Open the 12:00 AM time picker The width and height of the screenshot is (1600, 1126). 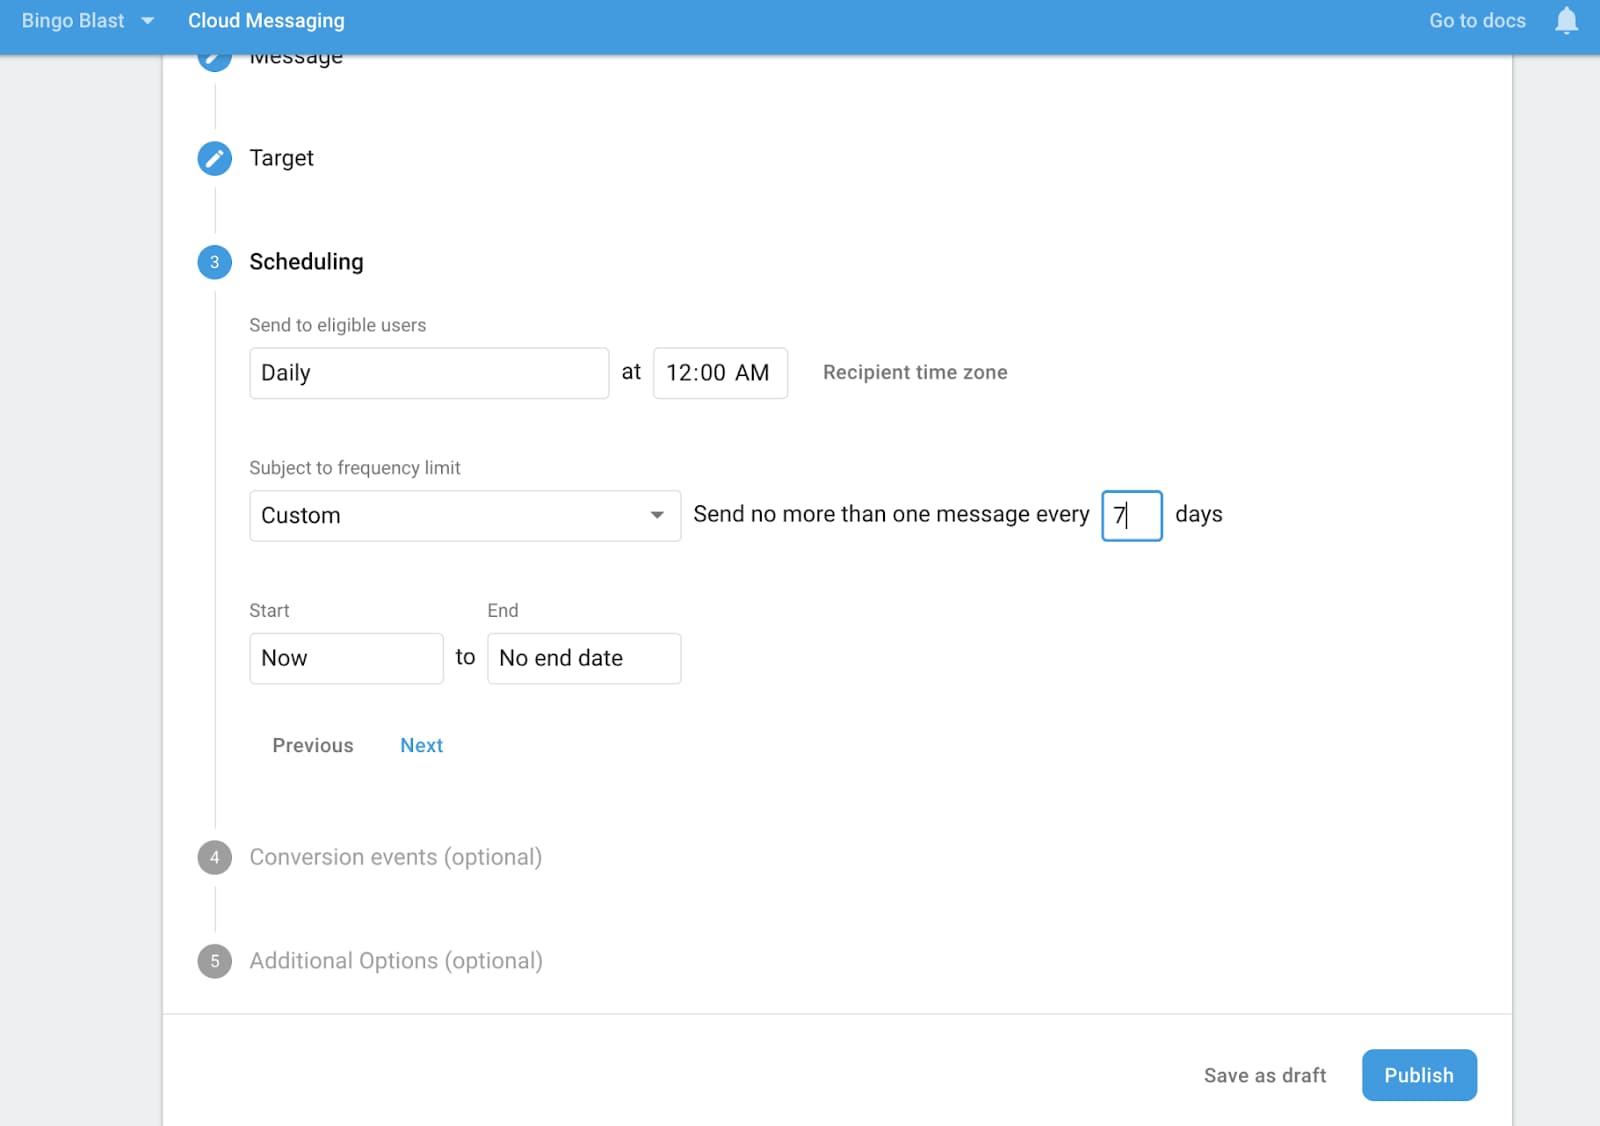pyautogui.click(x=720, y=373)
